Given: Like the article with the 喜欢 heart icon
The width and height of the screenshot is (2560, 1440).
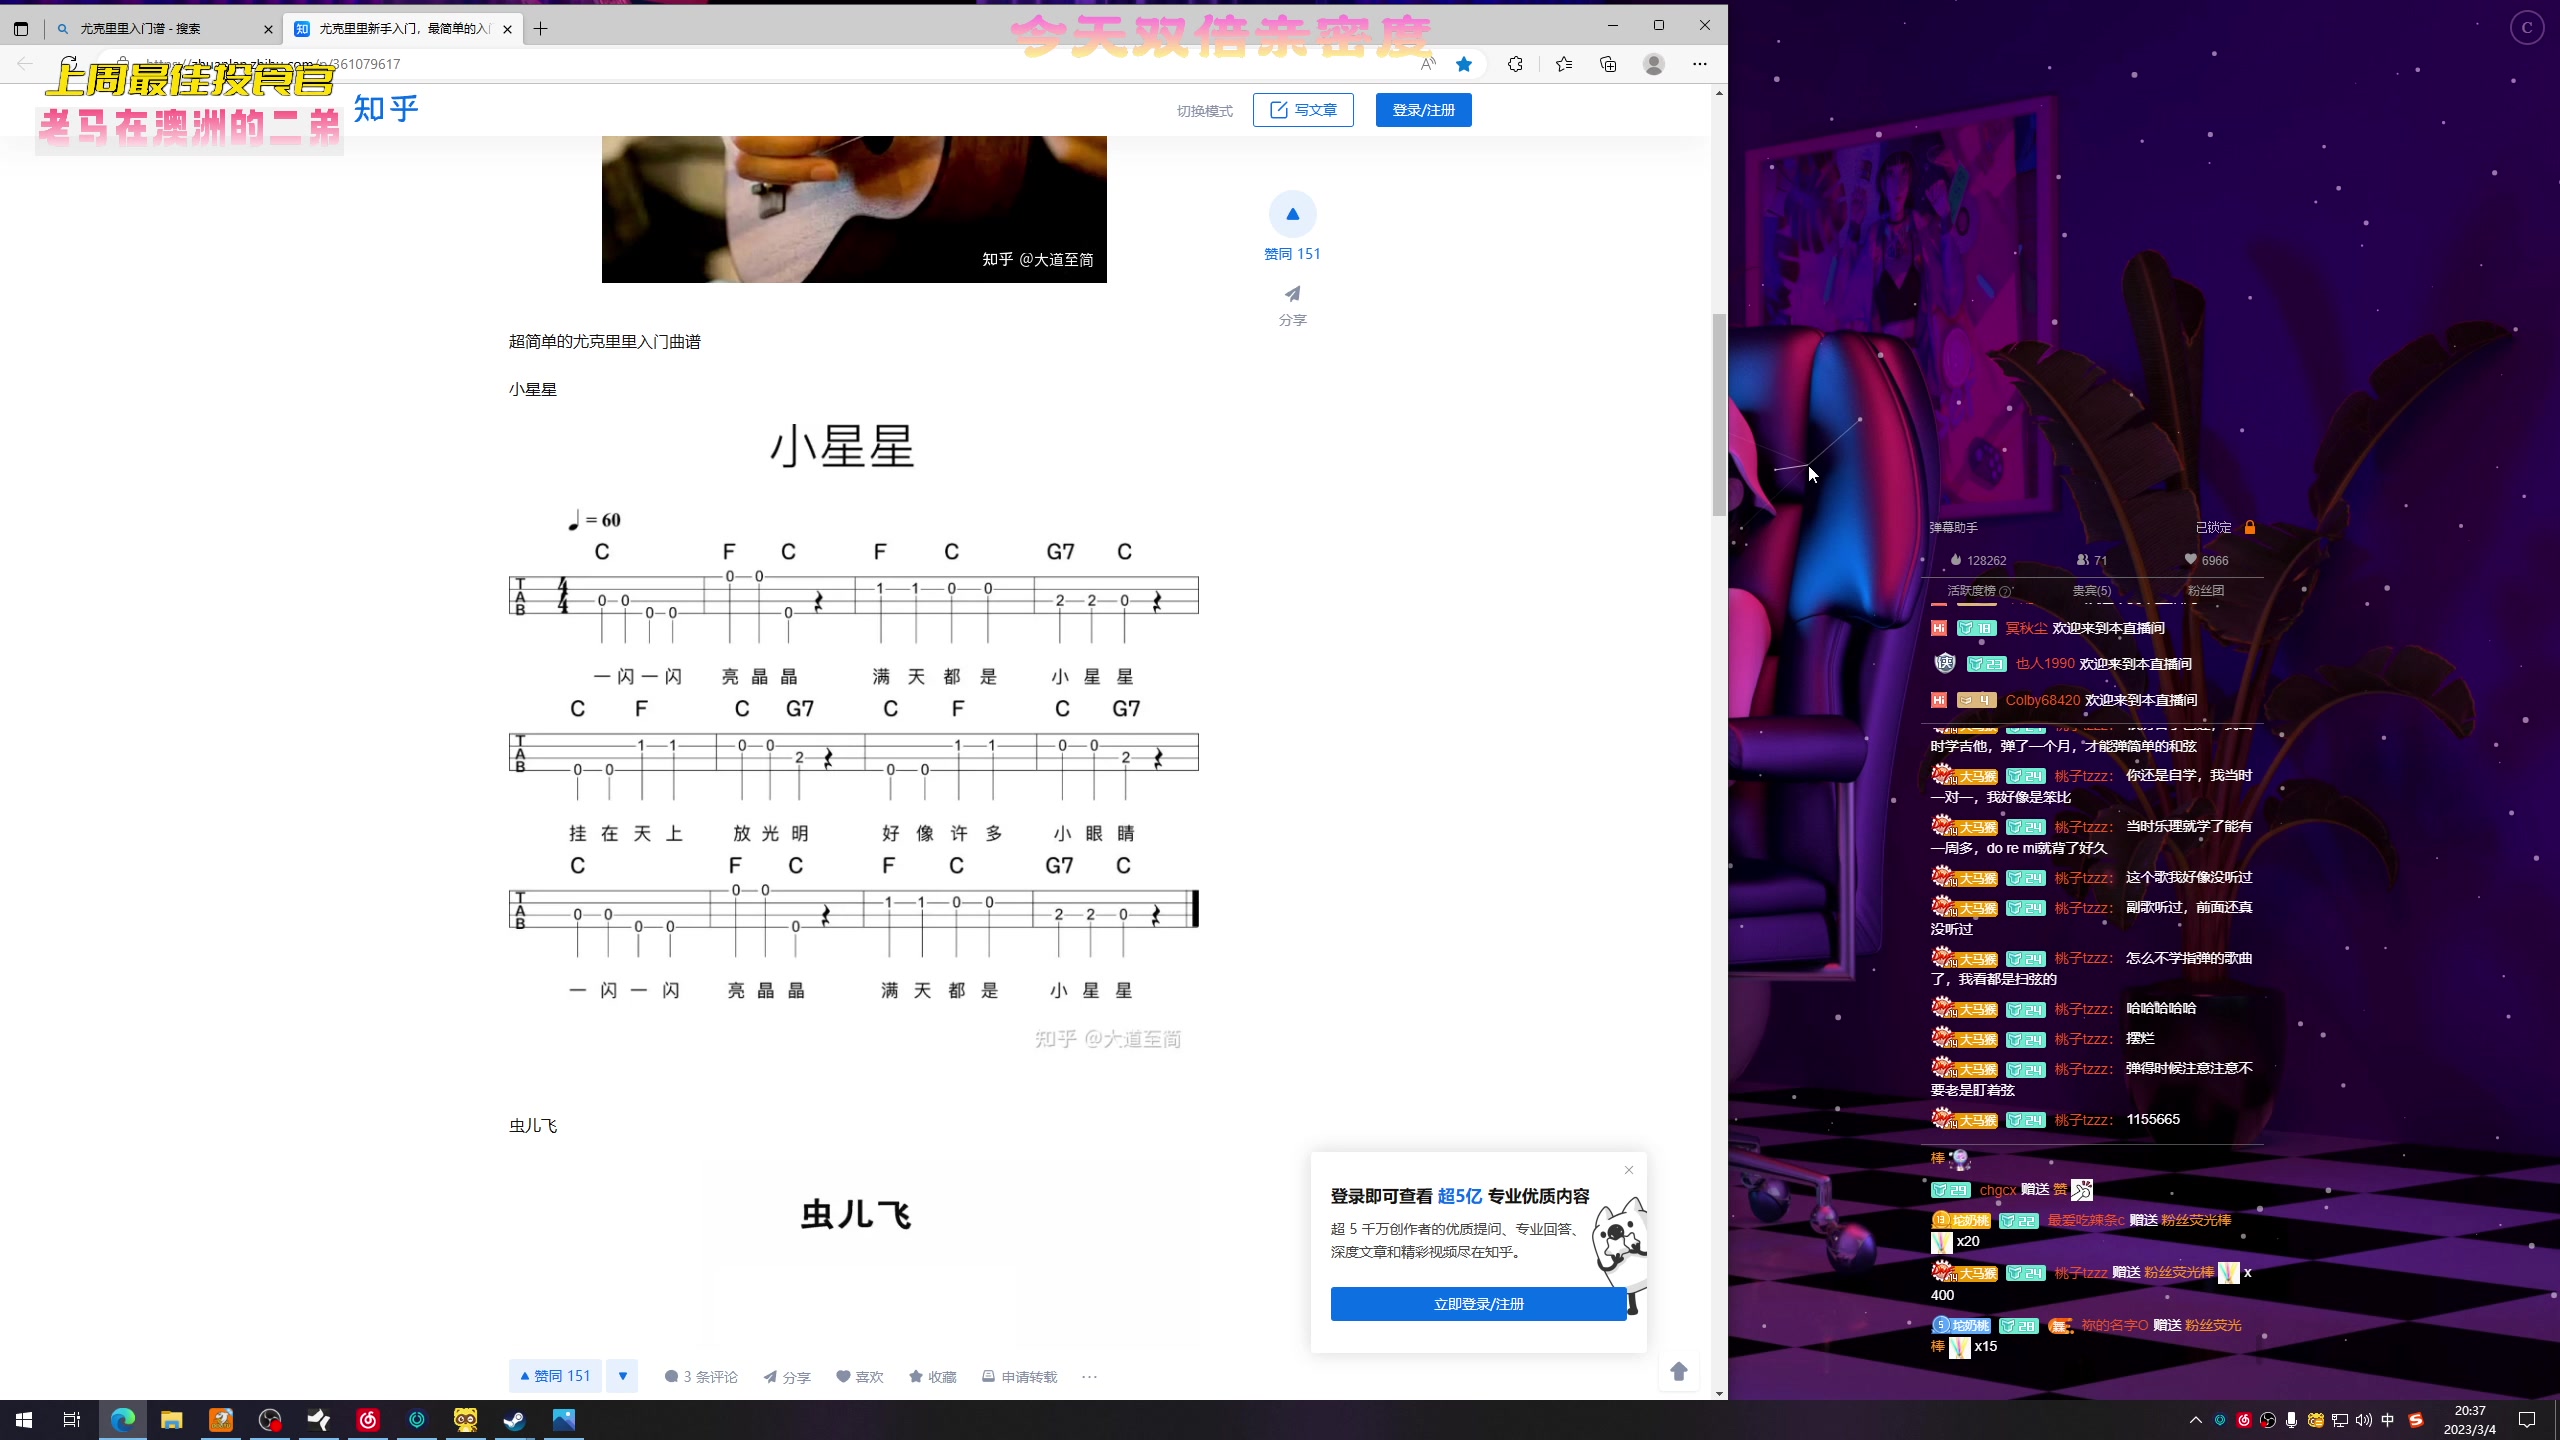Looking at the screenshot, I should coord(845,1376).
